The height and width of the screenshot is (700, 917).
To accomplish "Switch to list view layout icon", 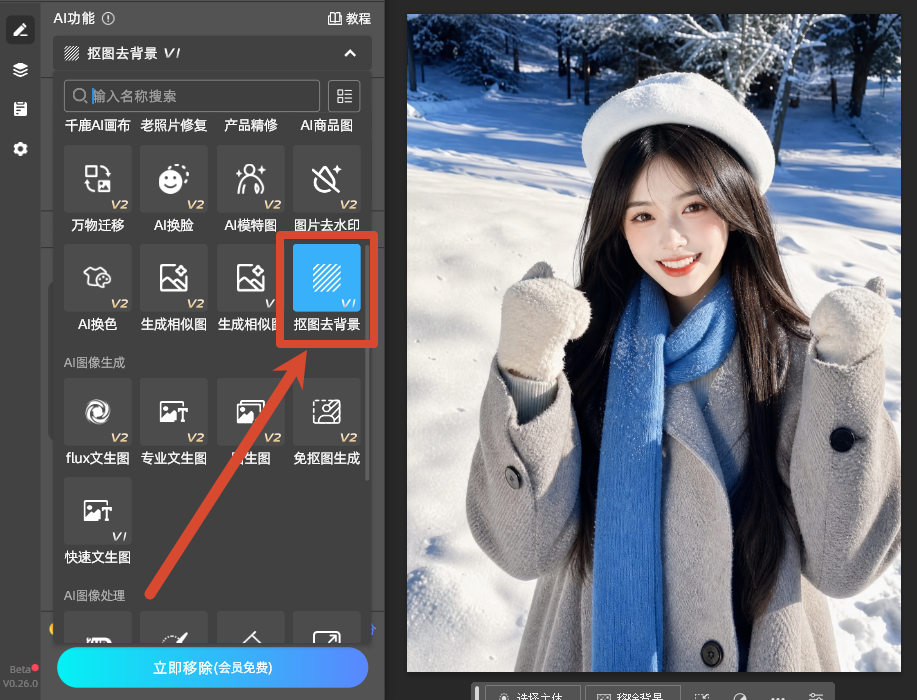I will point(344,96).
